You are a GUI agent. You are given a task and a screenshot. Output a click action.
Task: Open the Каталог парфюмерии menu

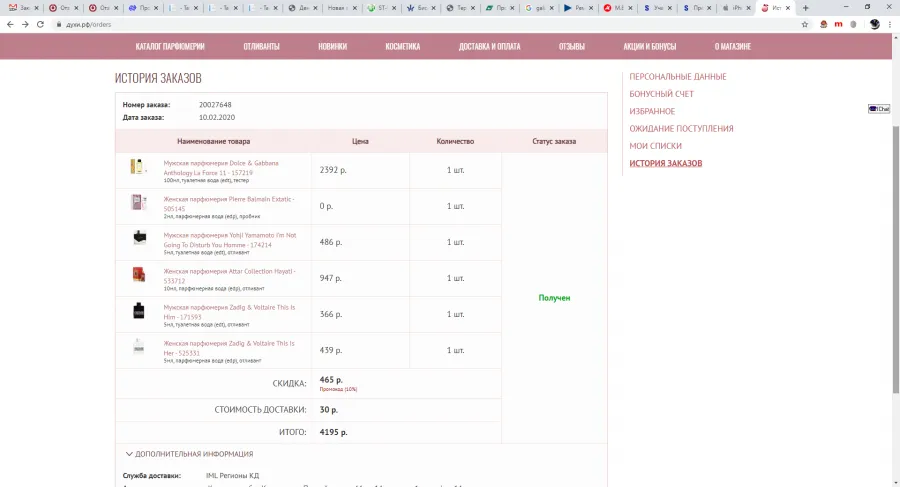pos(170,47)
